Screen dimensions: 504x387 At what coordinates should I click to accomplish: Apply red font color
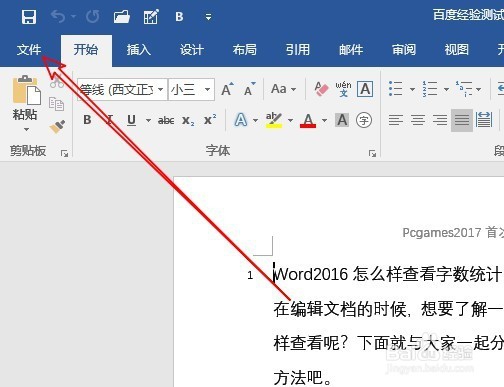[308, 120]
